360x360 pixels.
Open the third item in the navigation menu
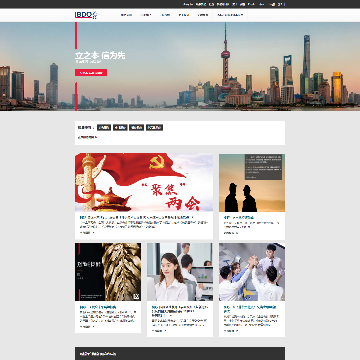(x=165, y=15)
